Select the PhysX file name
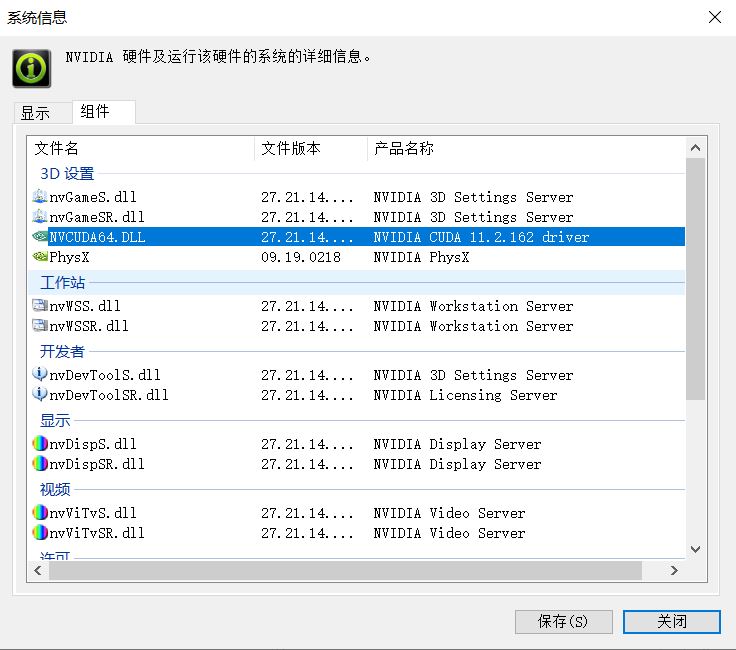 69,257
